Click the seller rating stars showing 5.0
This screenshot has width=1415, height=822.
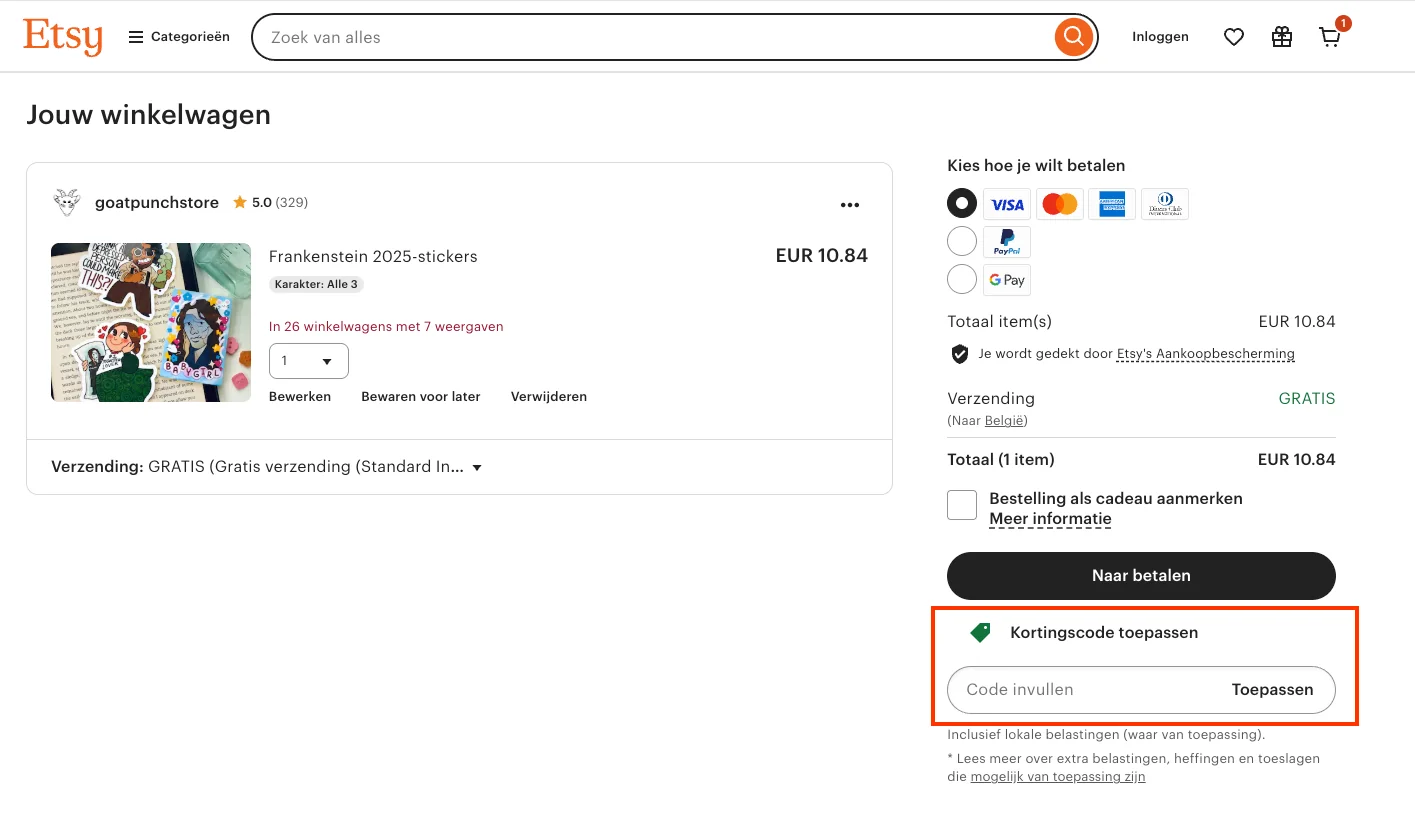(241, 201)
